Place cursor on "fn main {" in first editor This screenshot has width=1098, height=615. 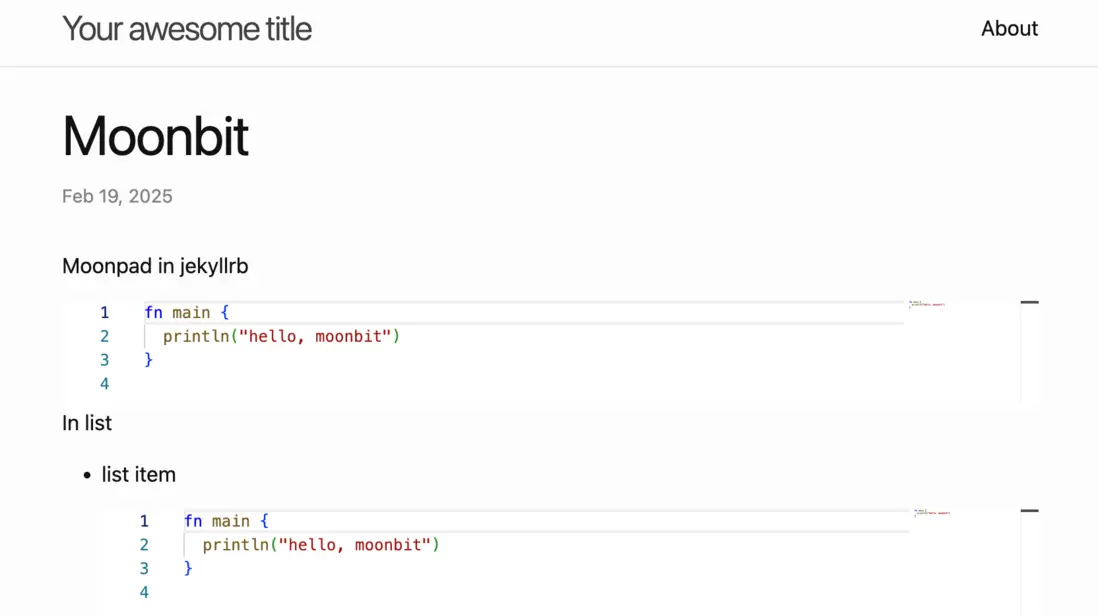tap(187, 313)
